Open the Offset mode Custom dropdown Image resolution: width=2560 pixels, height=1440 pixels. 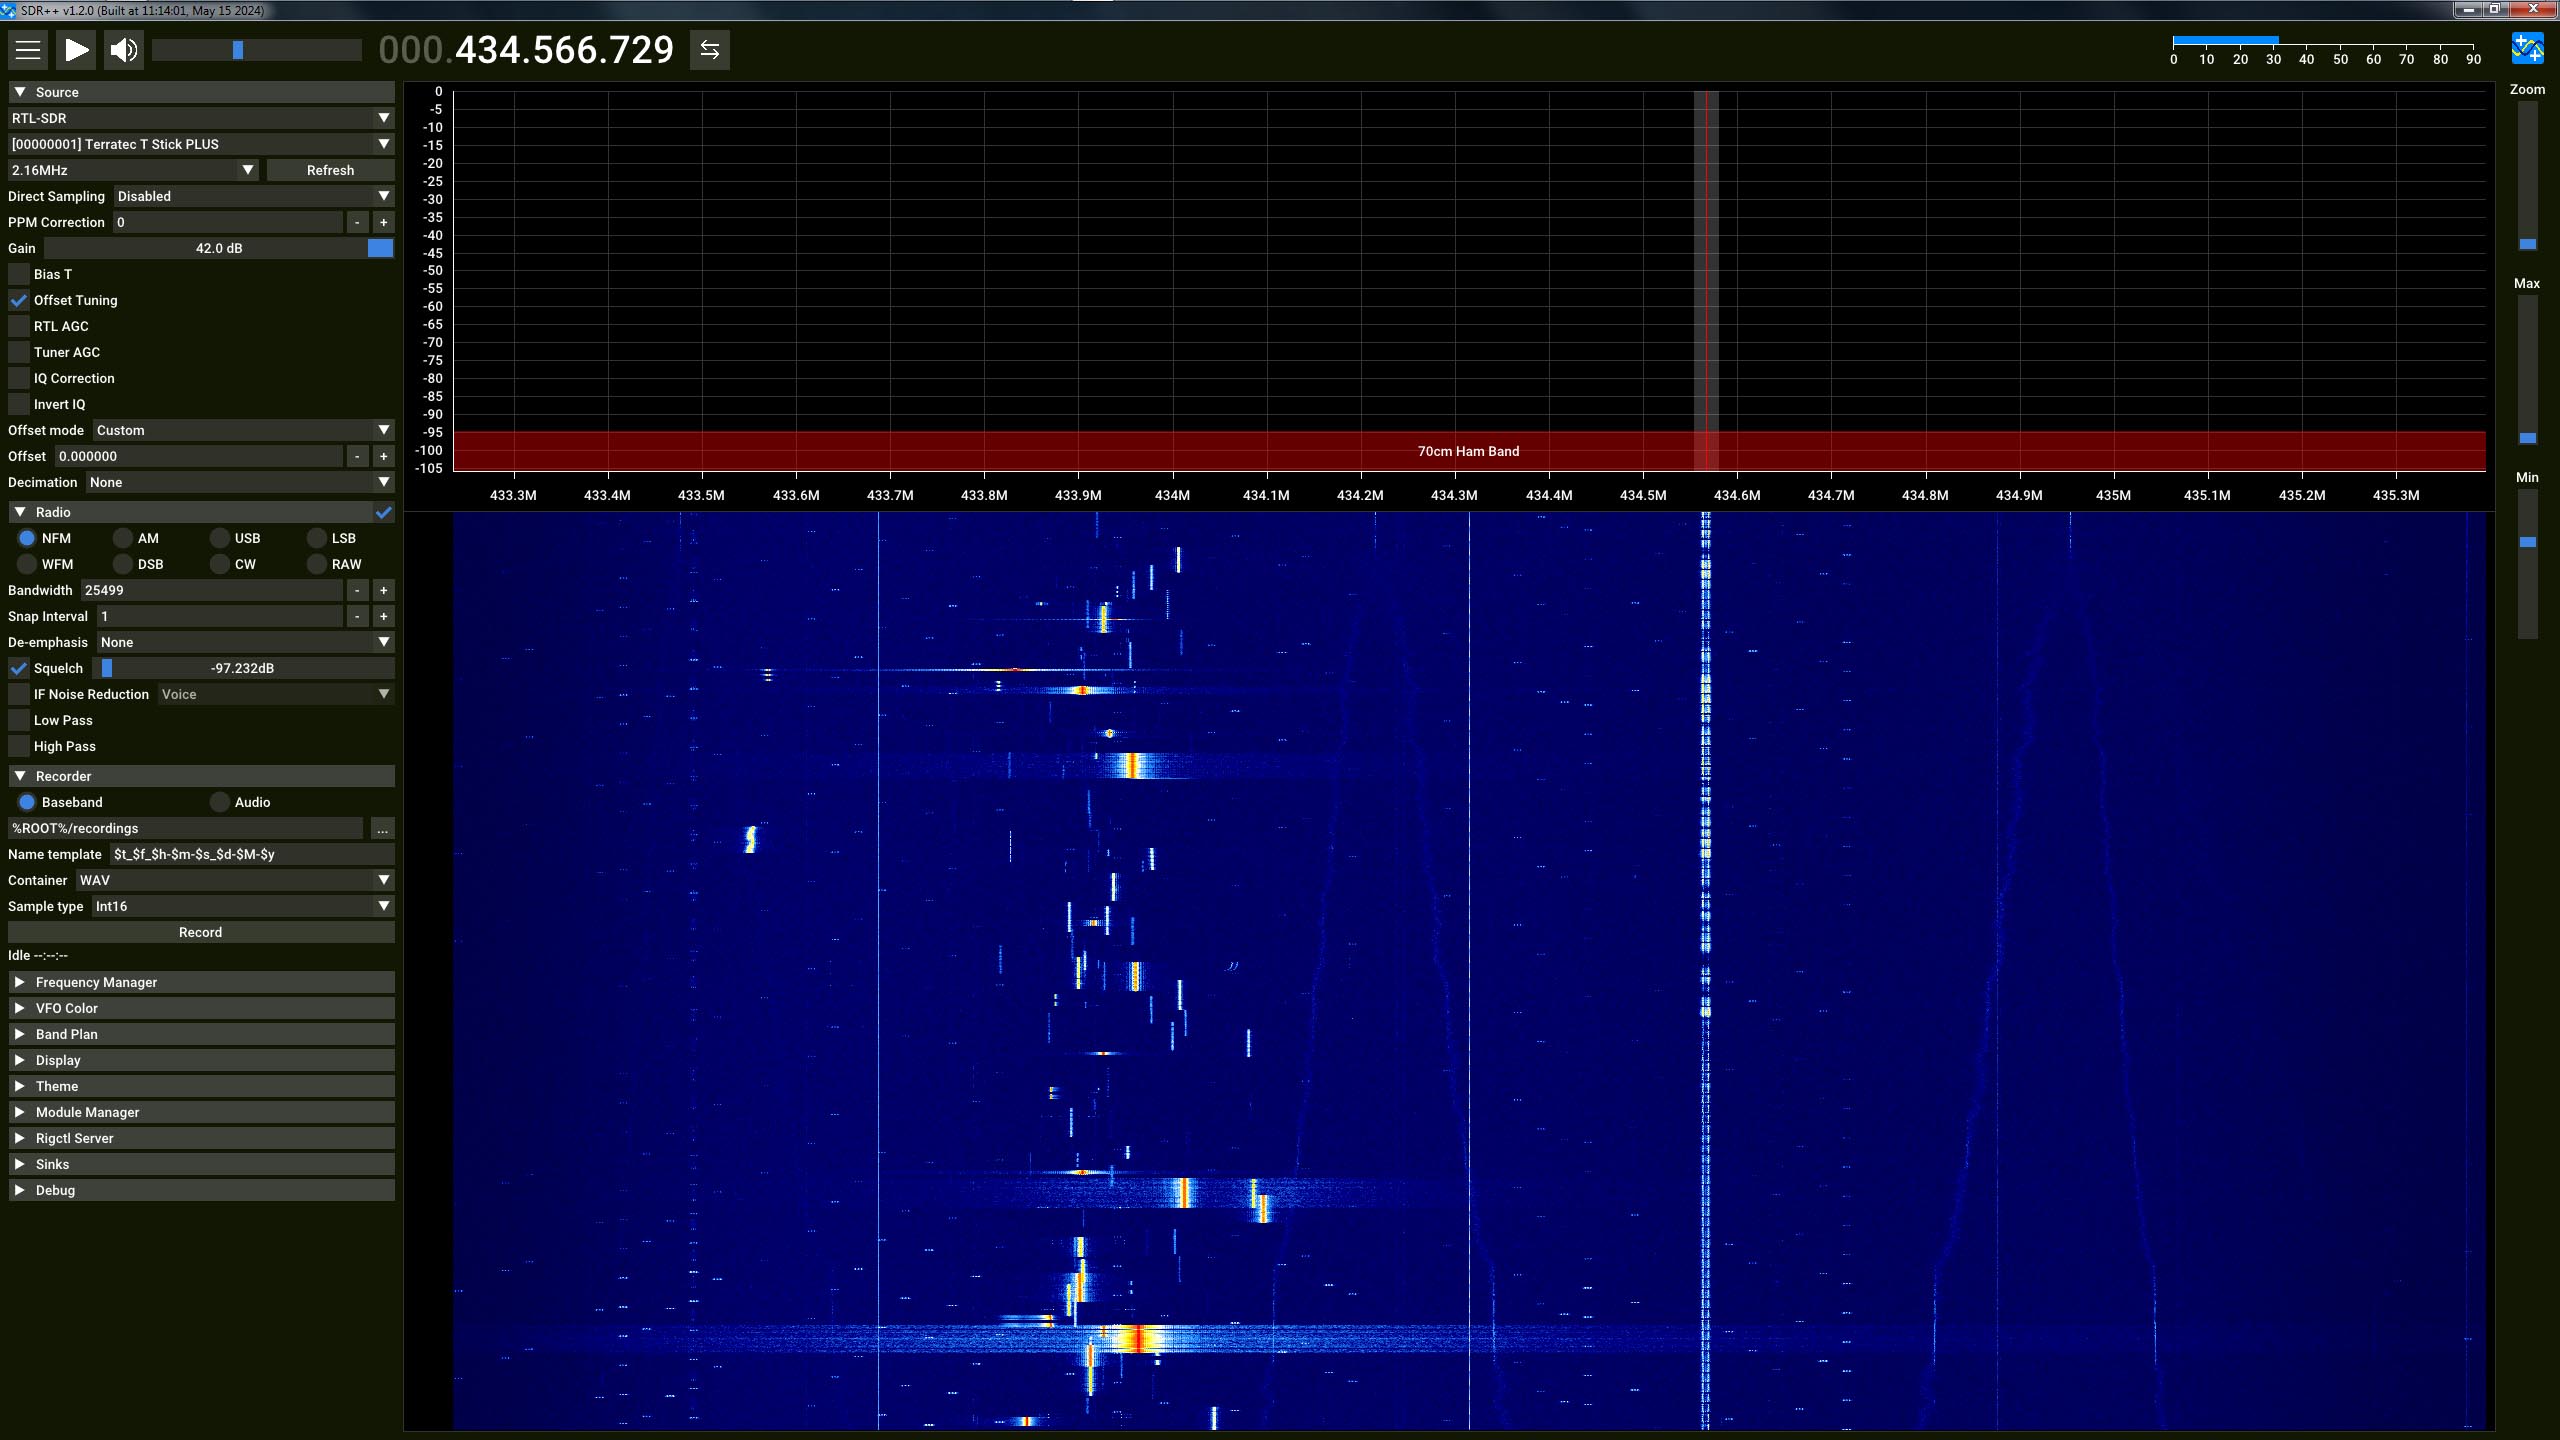[244, 430]
